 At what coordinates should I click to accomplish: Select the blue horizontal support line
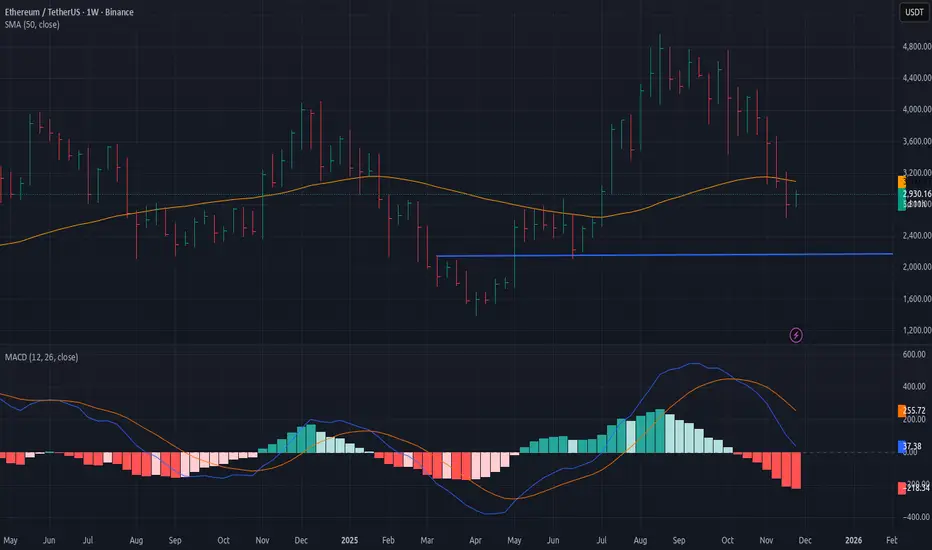(x=665, y=255)
